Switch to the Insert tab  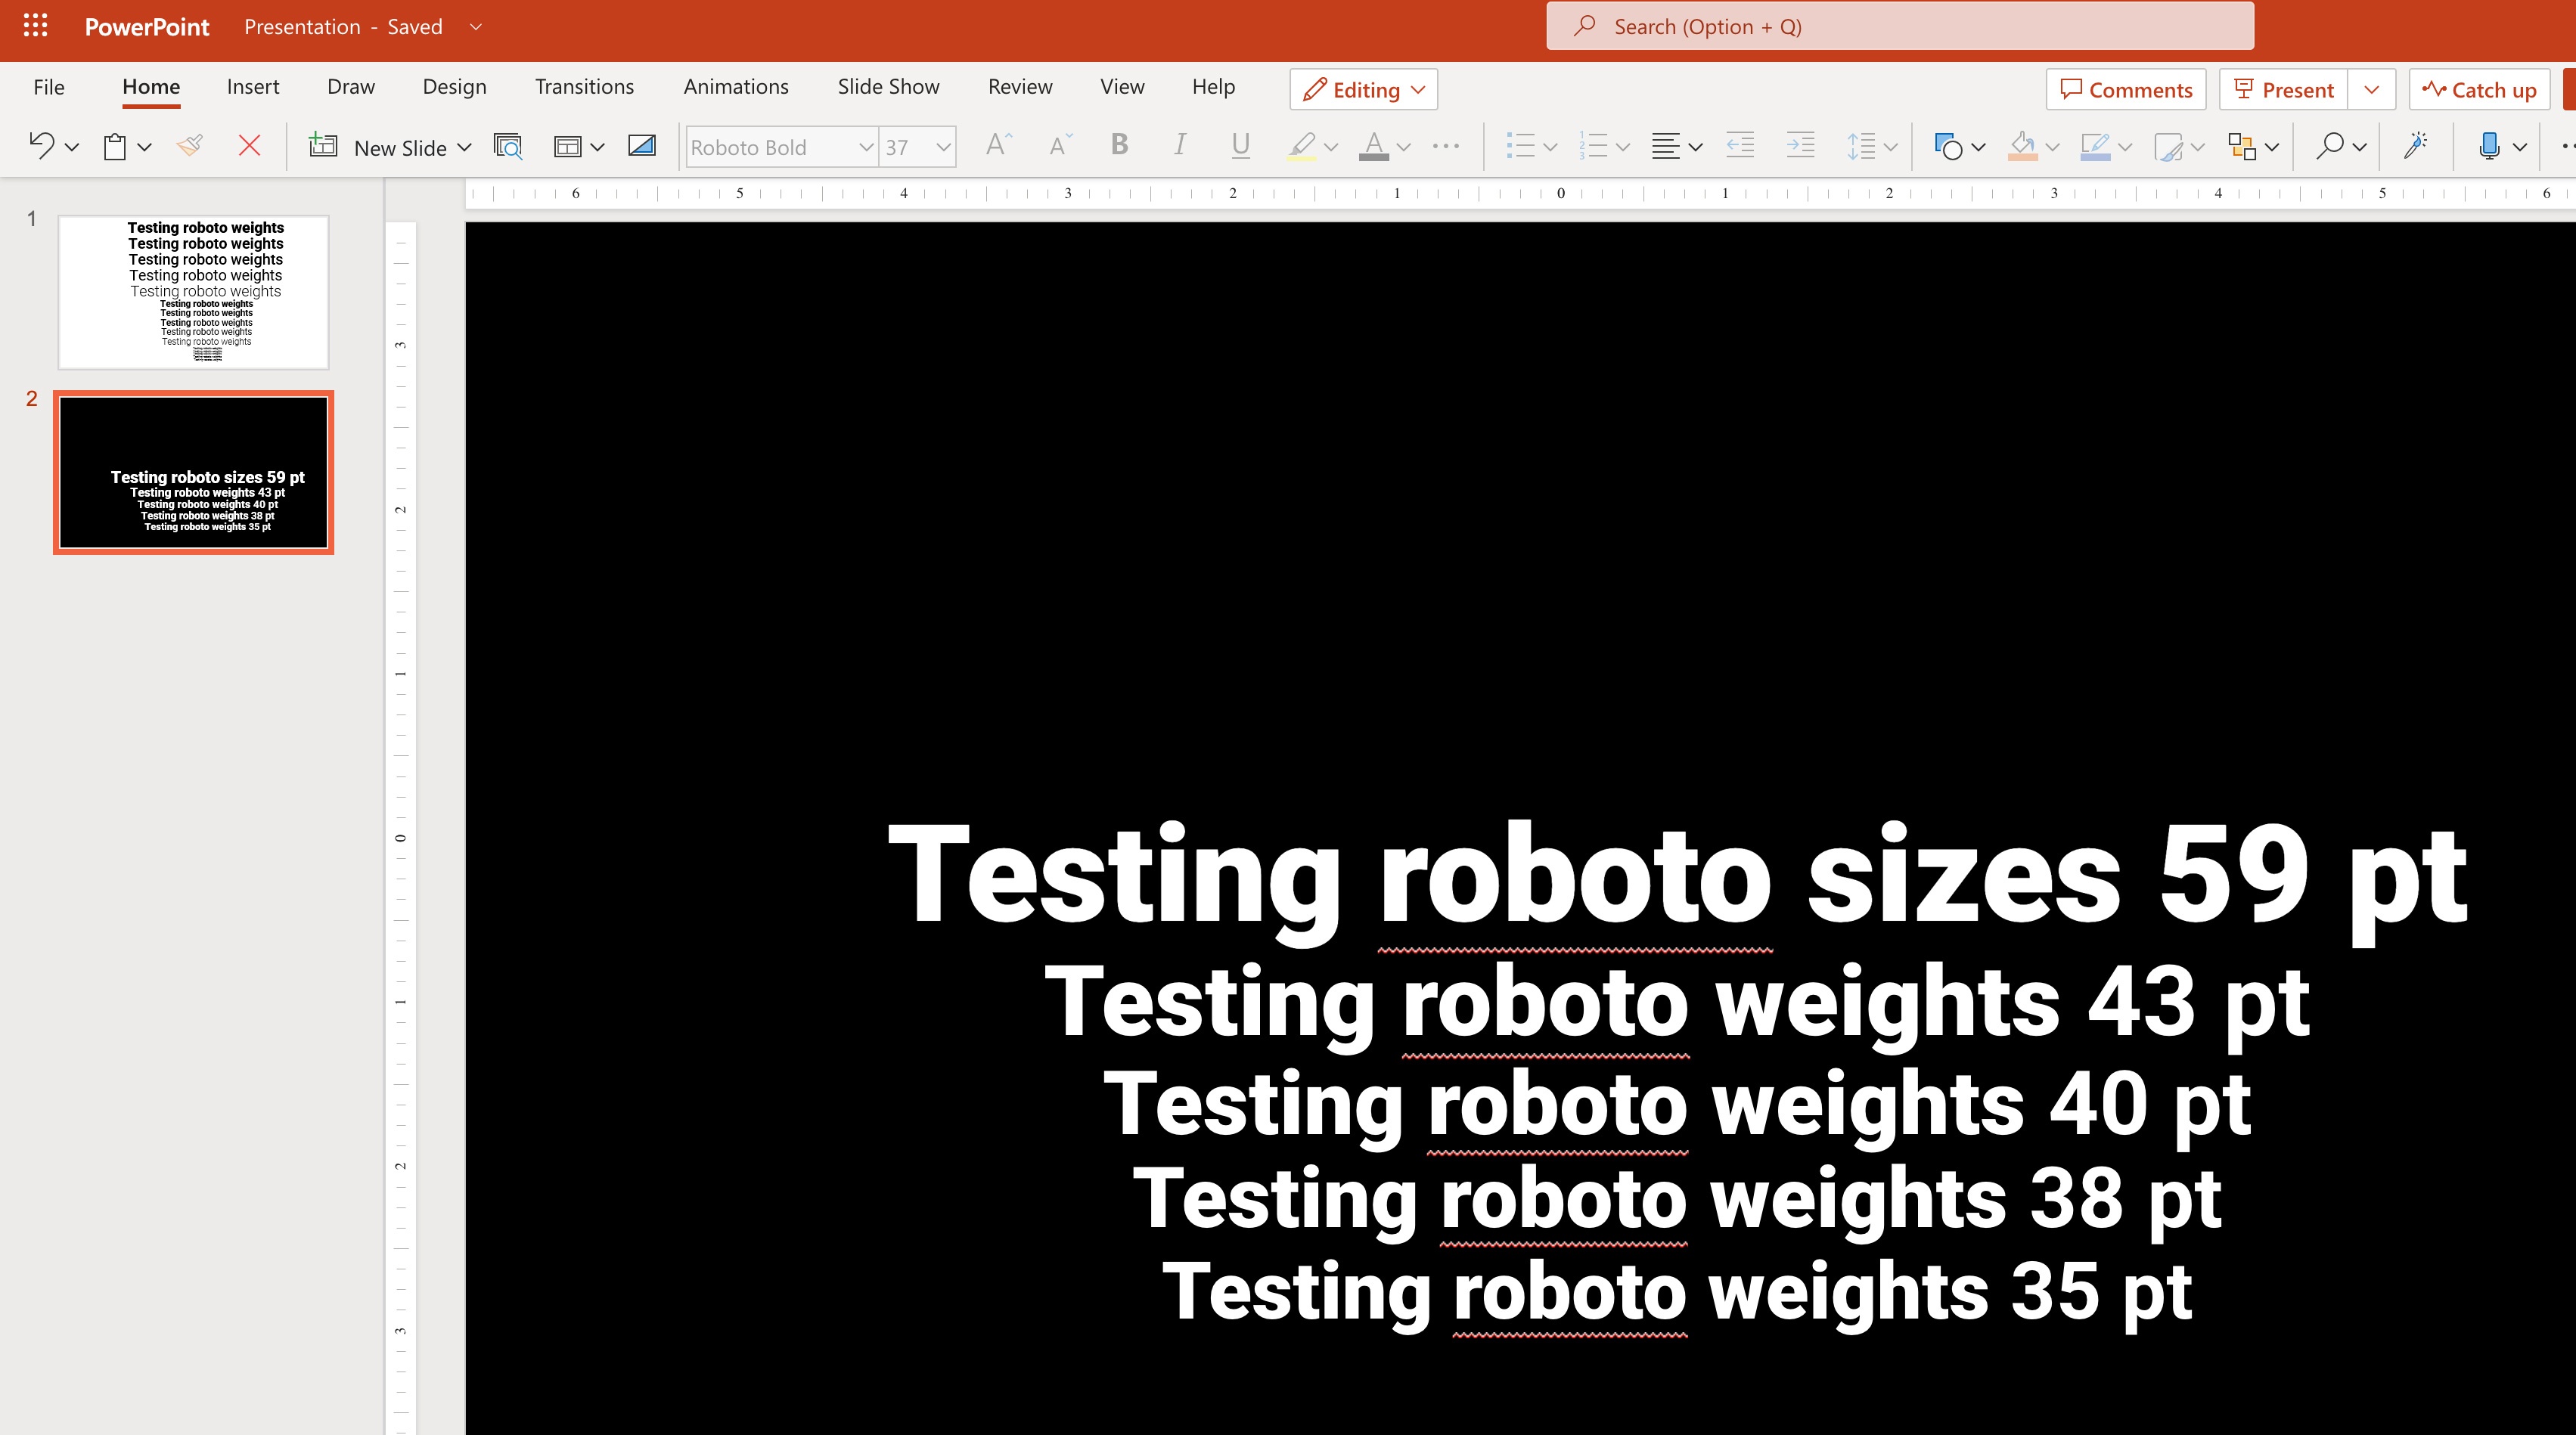pos(253,87)
